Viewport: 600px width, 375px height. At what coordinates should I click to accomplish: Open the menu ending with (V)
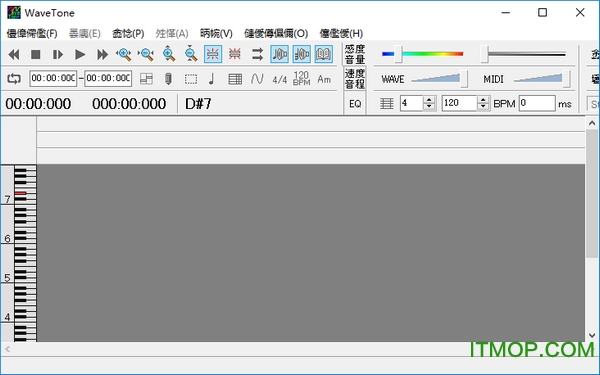tap(216, 34)
